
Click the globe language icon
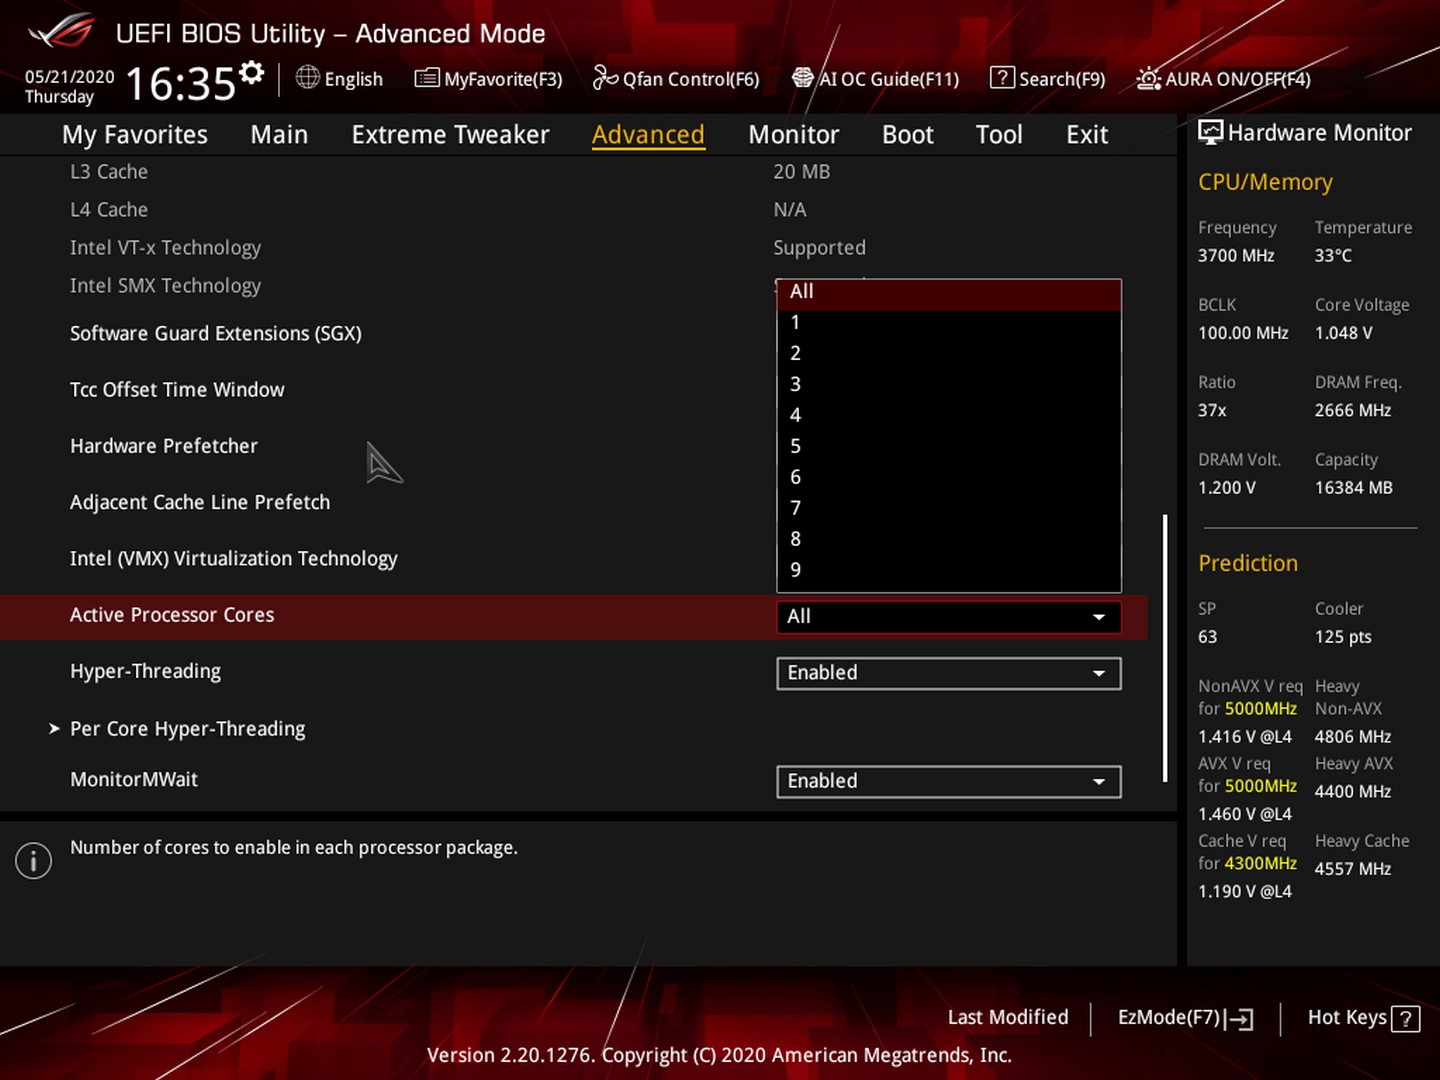point(308,77)
